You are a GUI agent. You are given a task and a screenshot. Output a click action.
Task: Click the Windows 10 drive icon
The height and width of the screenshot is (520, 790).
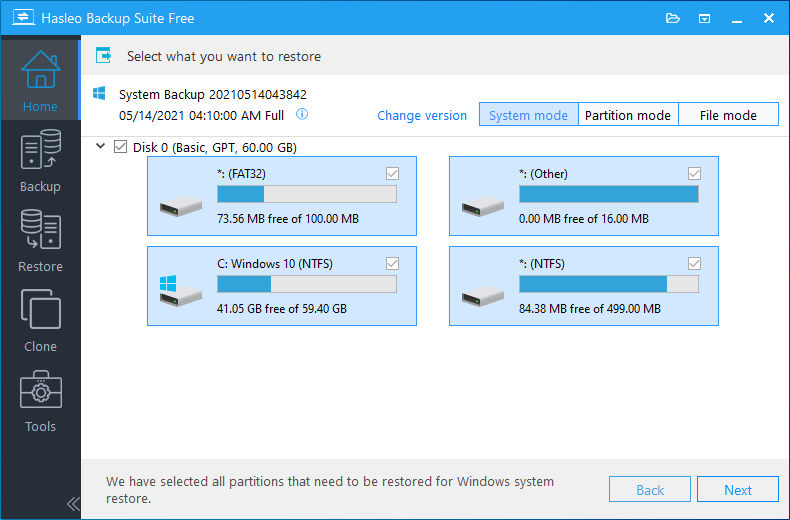pos(174,289)
